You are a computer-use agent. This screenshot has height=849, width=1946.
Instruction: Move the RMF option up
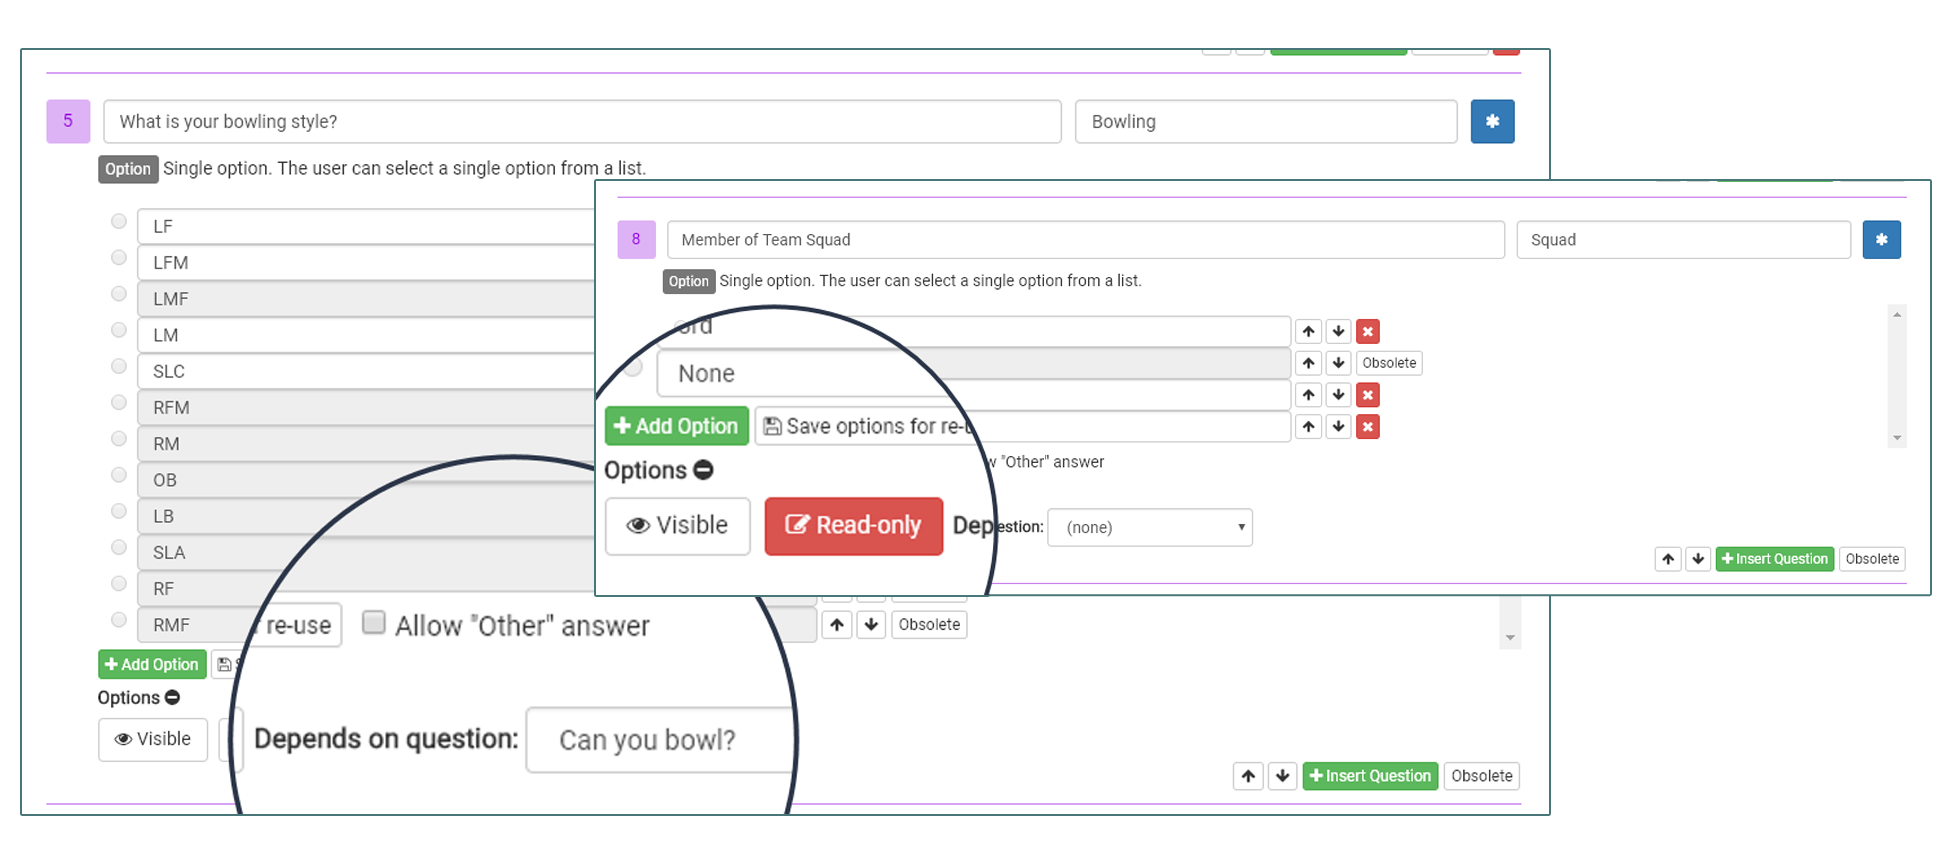pos(837,625)
